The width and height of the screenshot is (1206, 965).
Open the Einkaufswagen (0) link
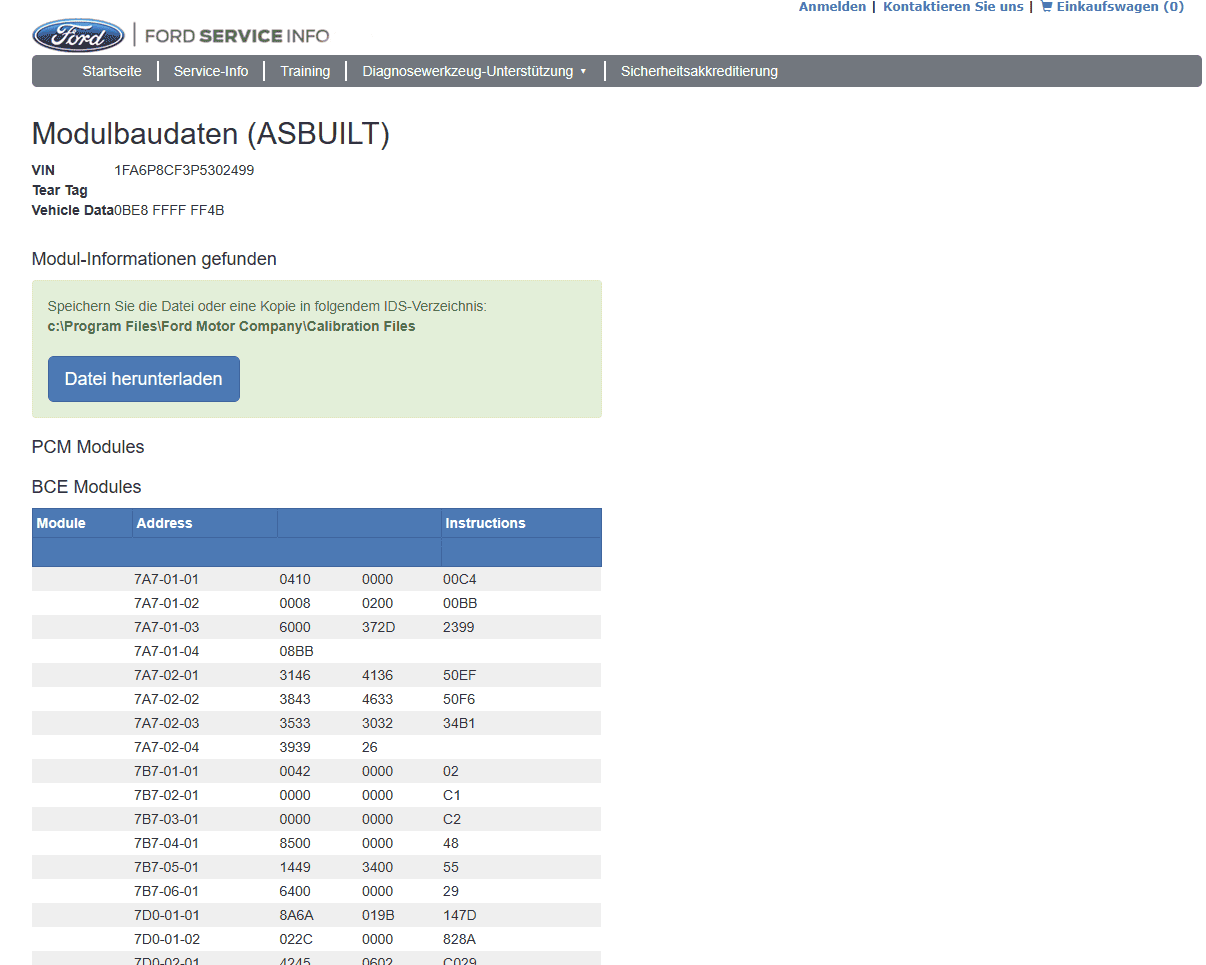(x=1120, y=6)
